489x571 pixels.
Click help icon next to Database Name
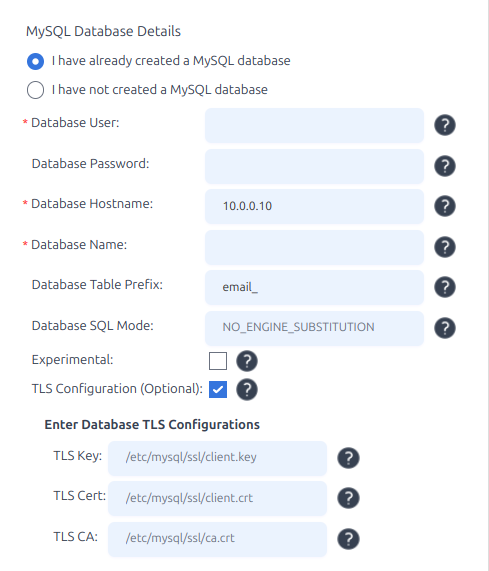pyautogui.click(x=445, y=247)
